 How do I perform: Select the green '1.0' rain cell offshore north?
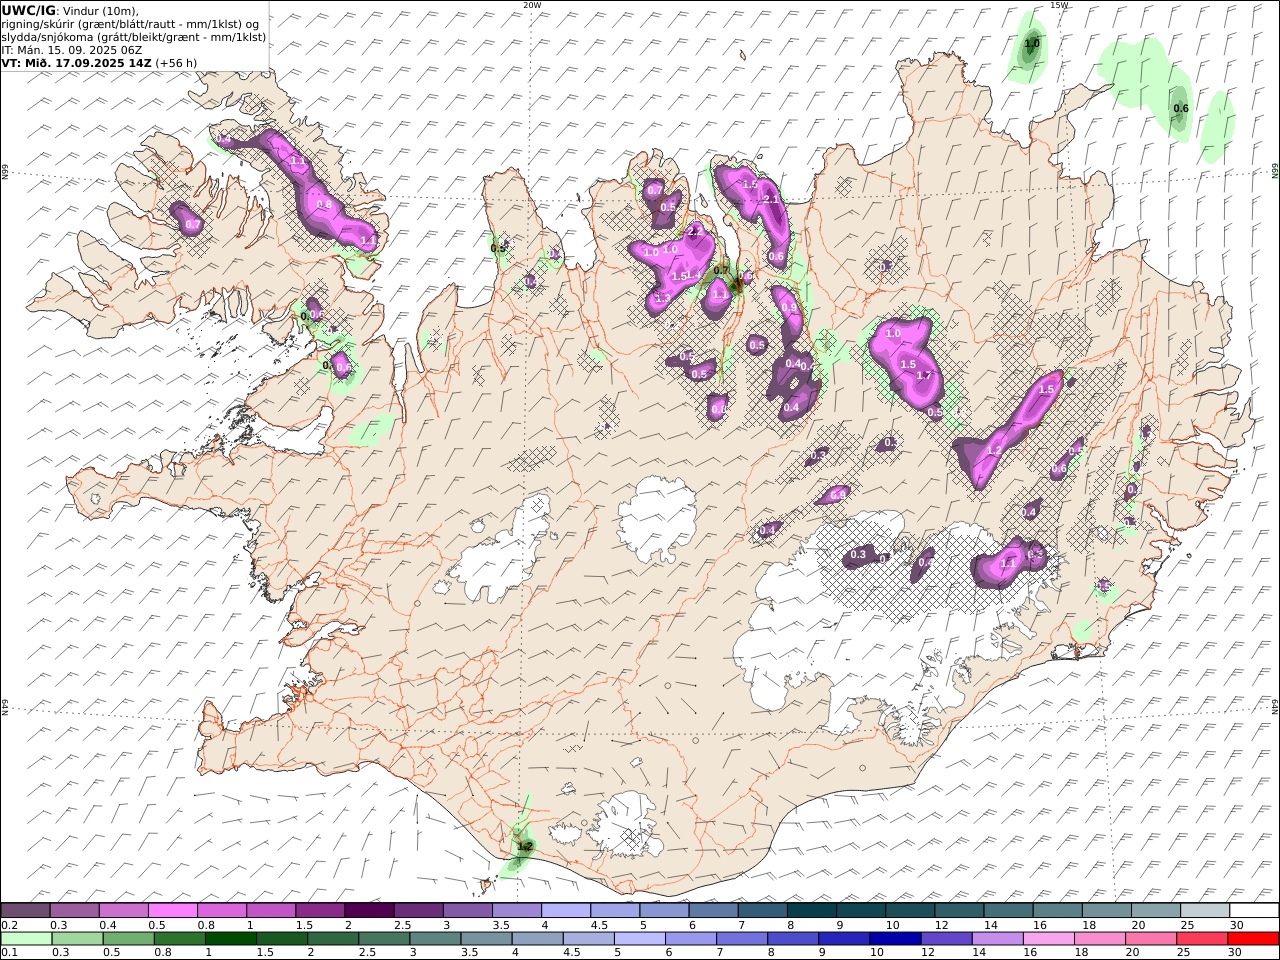coord(1032,44)
